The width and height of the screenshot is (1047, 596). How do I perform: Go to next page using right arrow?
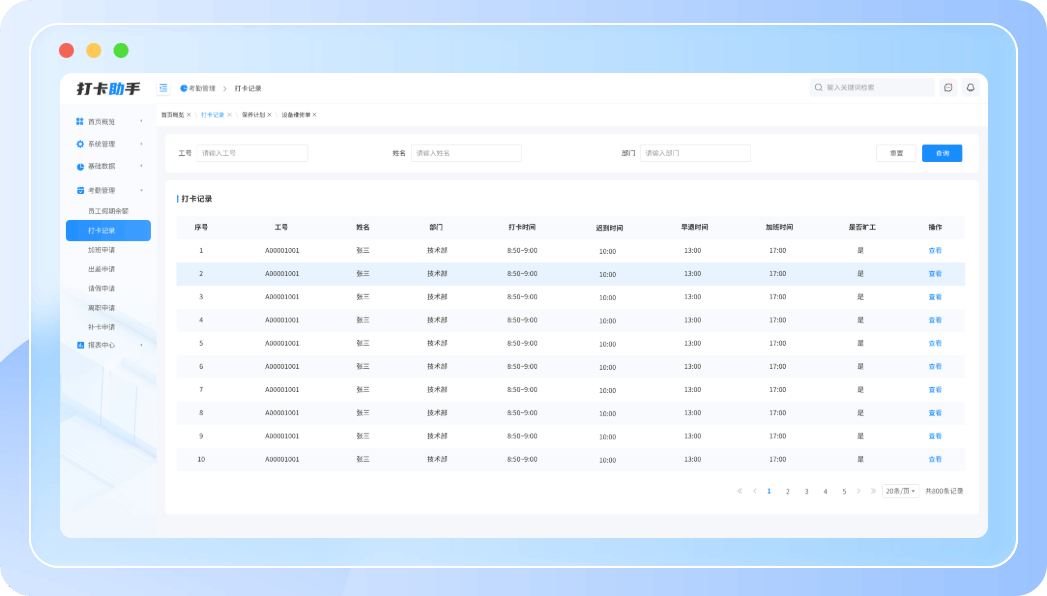(858, 491)
